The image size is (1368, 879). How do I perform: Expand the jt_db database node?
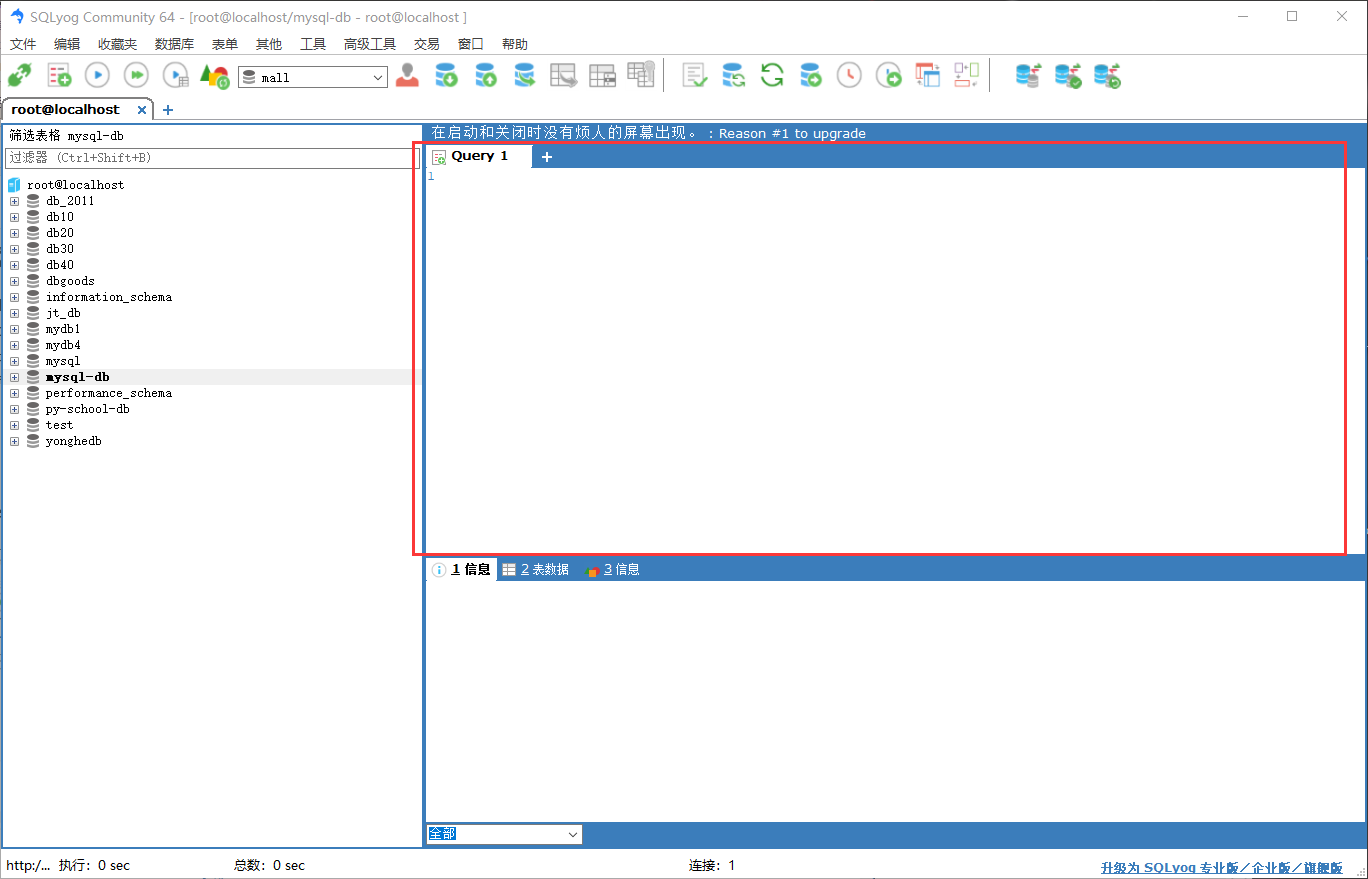(x=14, y=313)
